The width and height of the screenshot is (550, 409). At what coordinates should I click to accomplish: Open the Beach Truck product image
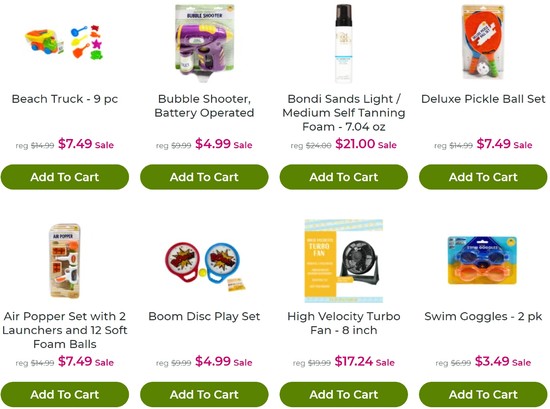coord(64,42)
